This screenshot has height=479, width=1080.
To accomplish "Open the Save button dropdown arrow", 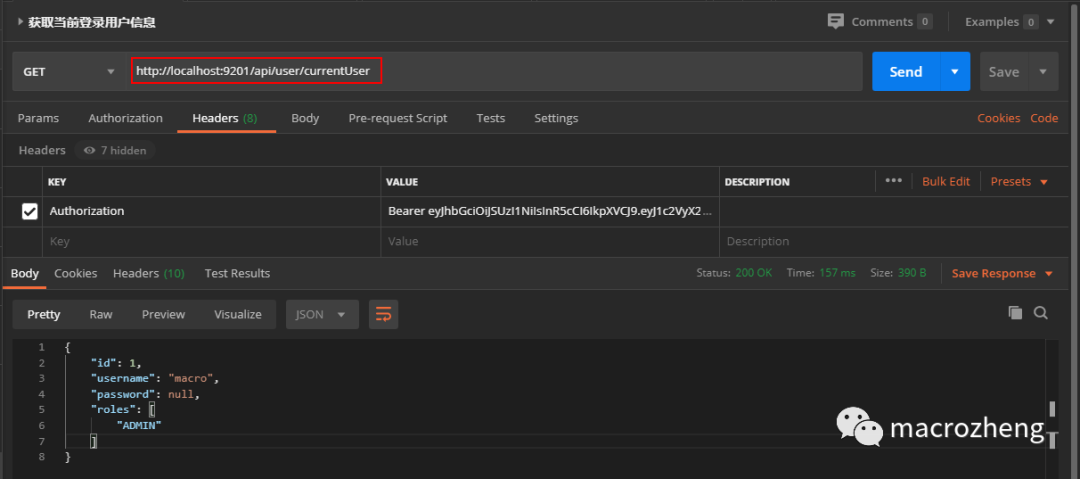I will (x=1043, y=72).
